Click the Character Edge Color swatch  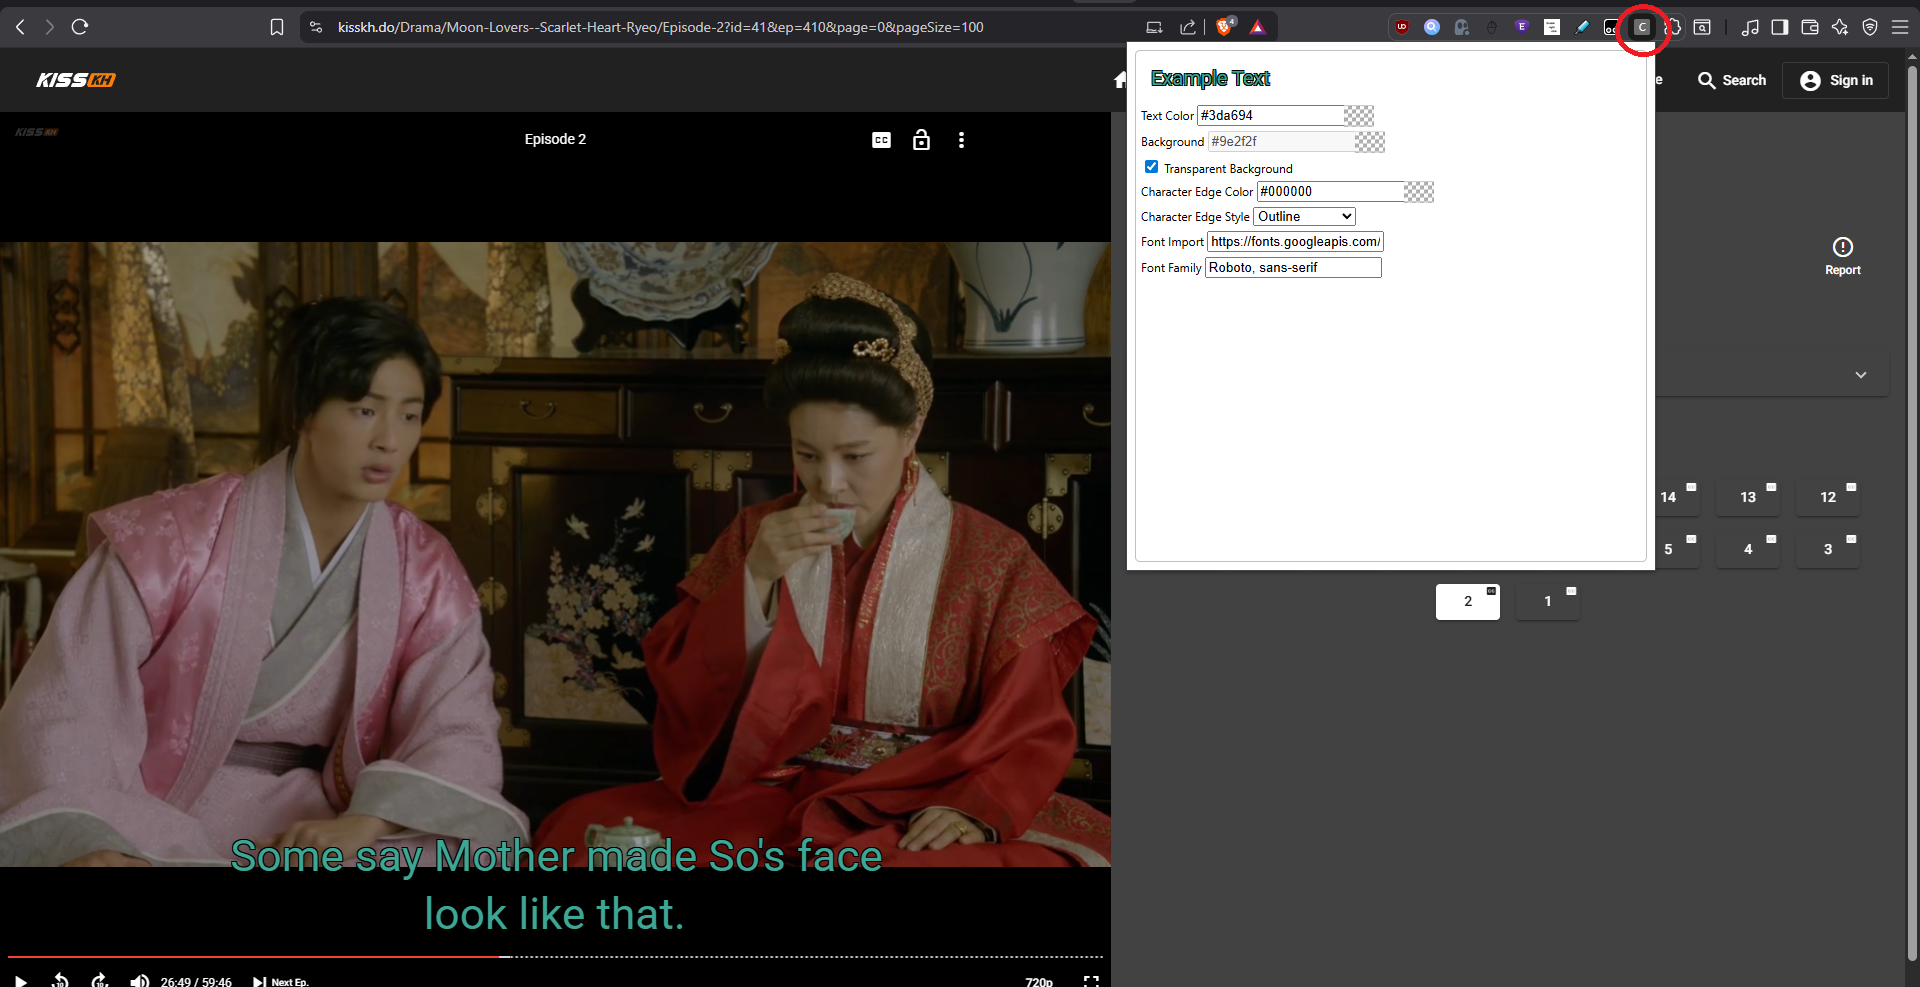tap(1419, 192)
